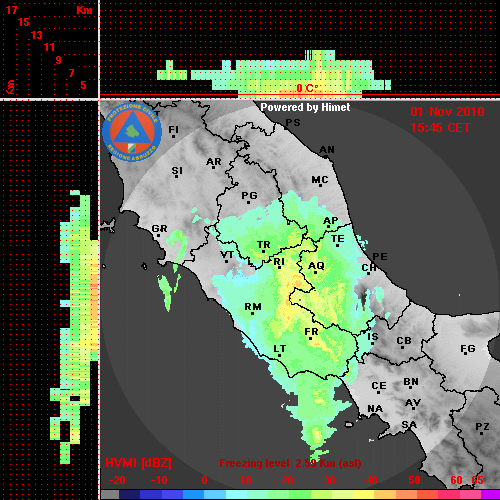Click the CE city label
The image size is (500, 500).
tap(379, 386)
